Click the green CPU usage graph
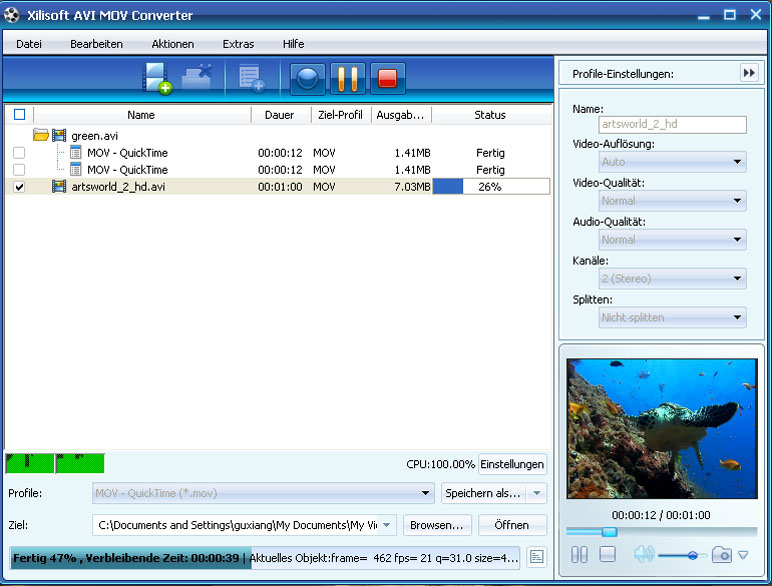The image size is (772, 586). [55, 463]
